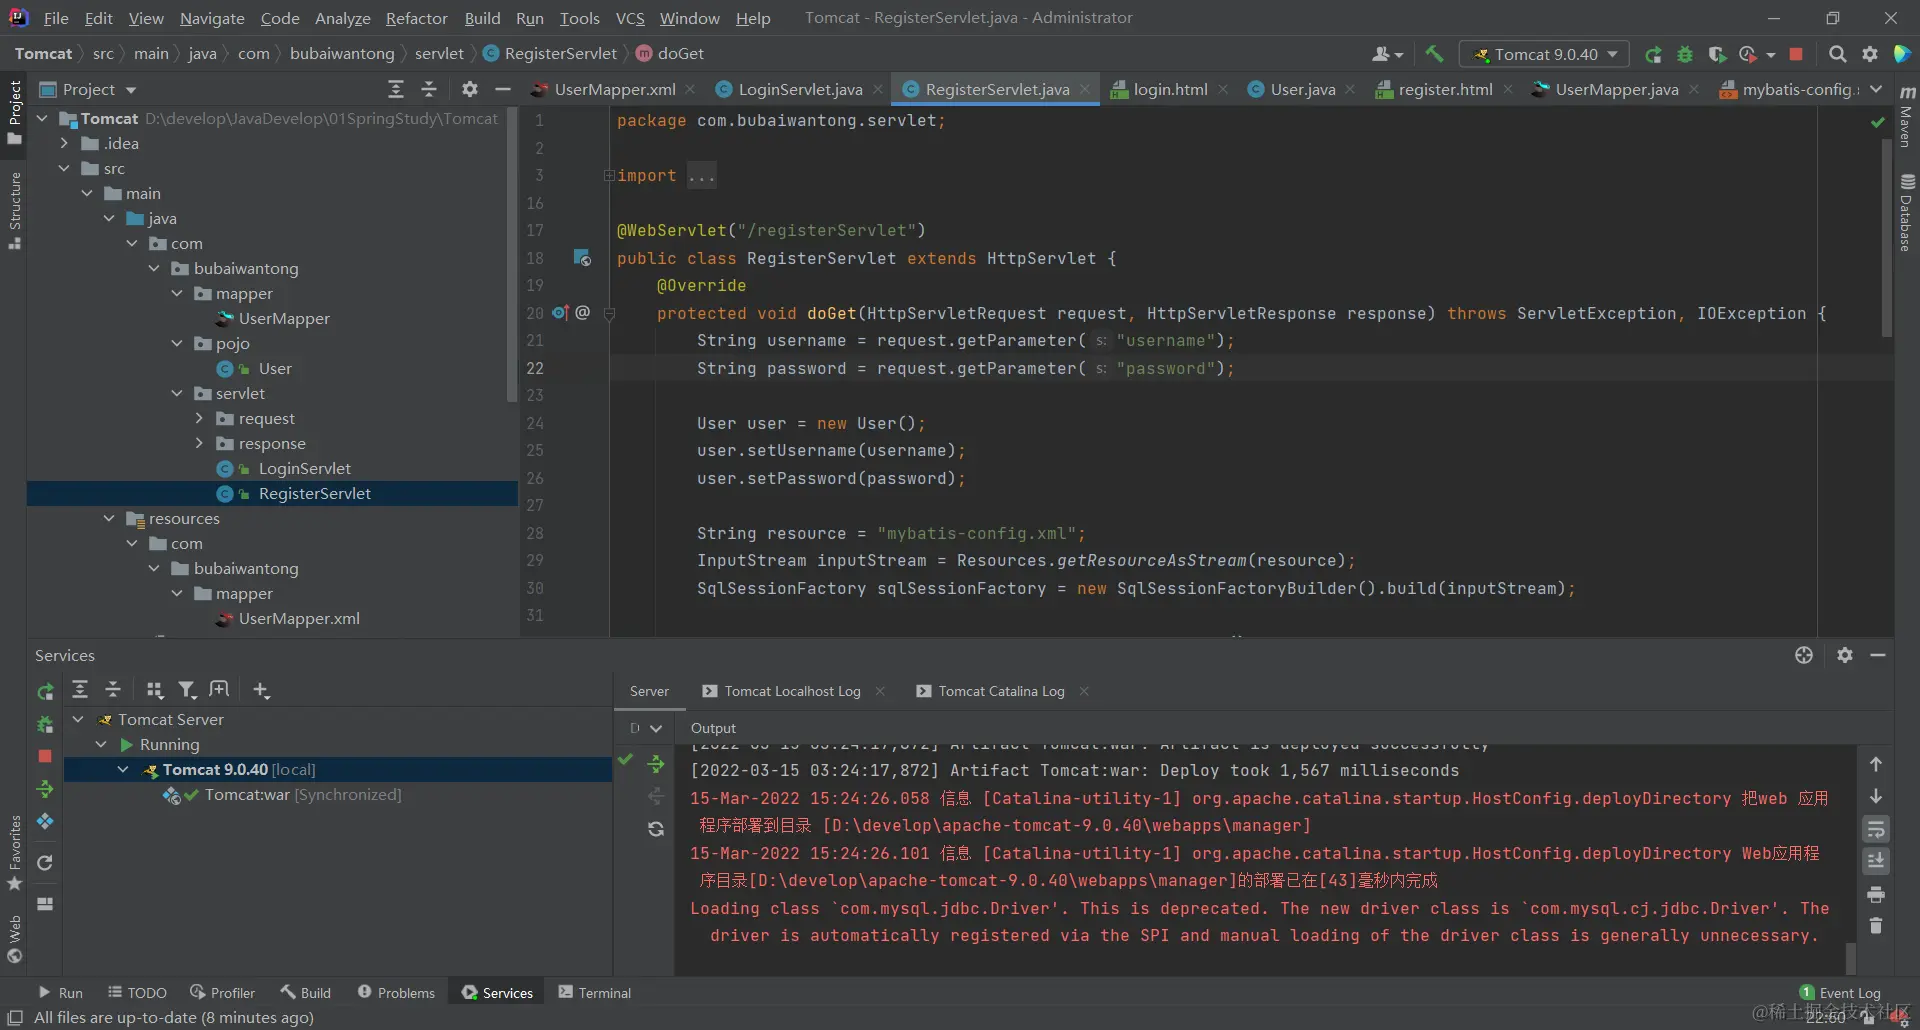1920x1030 pixels.
Task: Open the Services filter menu
Action: 187,690
